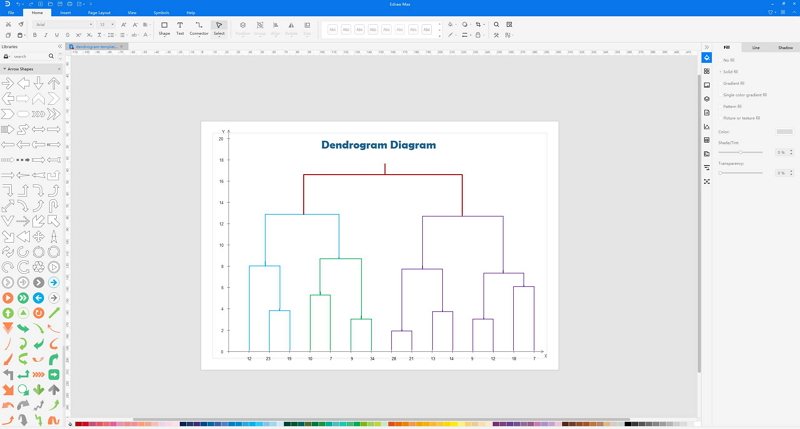Adjust the Transparency slider handle
Viewport: 800px width, 429px height.
[x=720, y=173]
